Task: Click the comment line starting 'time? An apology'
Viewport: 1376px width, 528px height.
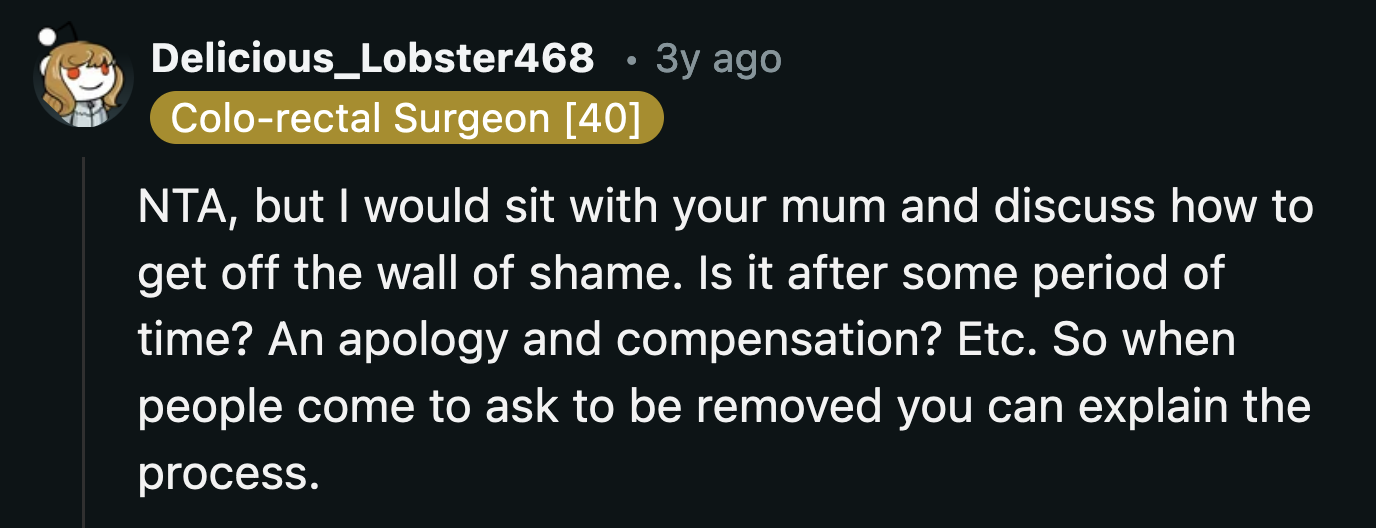Action: (x=686, y=340)
